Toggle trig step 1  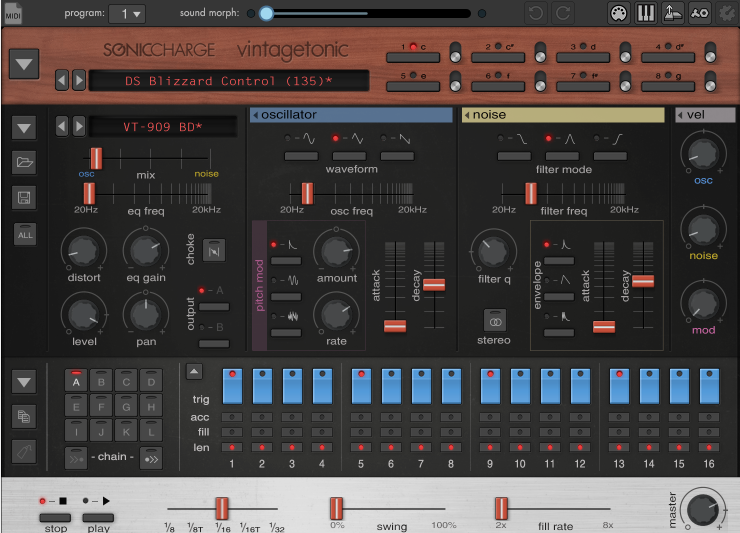(232, 386)
